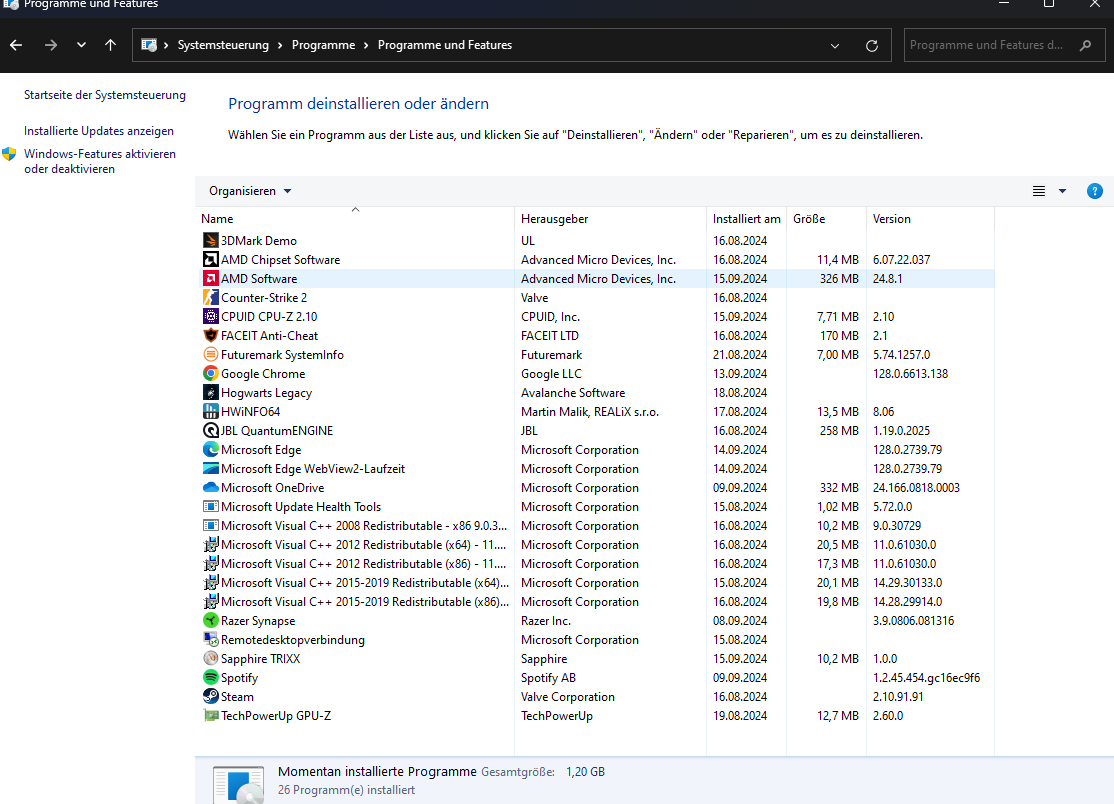1114x804 pixels.
Task: Click version 24.166.0818.0003 cell
Action: [916, 488]
